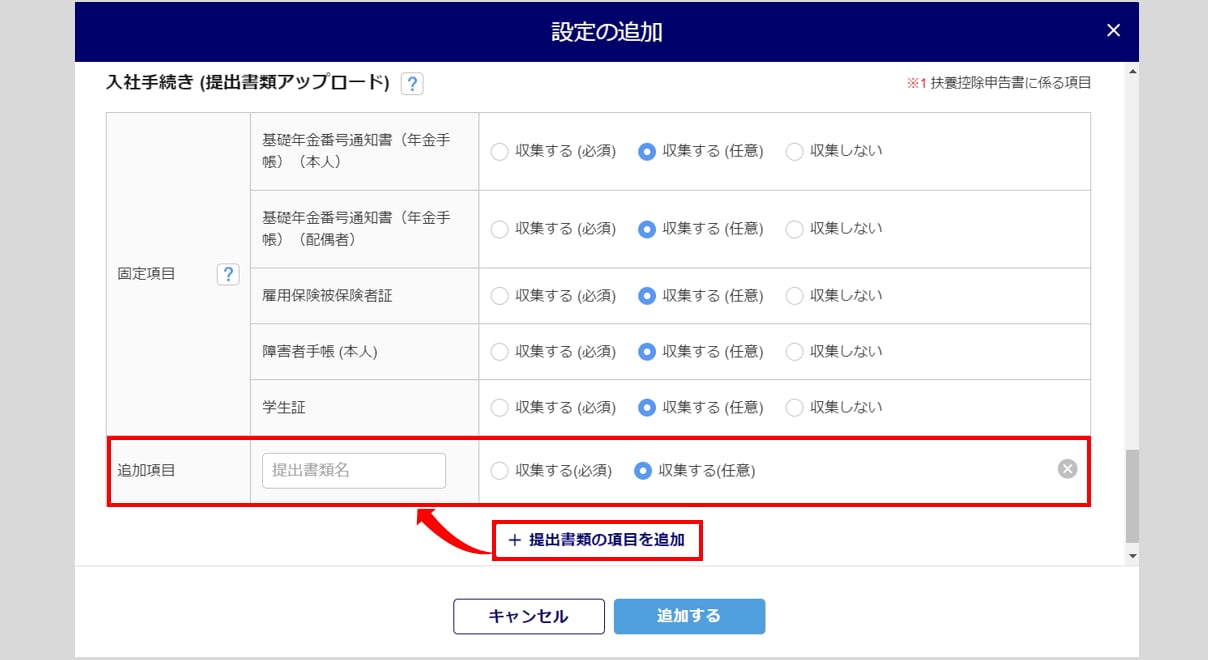
Task: Click scrollbar up arrow in dialog
Action: pyautogui.click(x=1132, y=72)
